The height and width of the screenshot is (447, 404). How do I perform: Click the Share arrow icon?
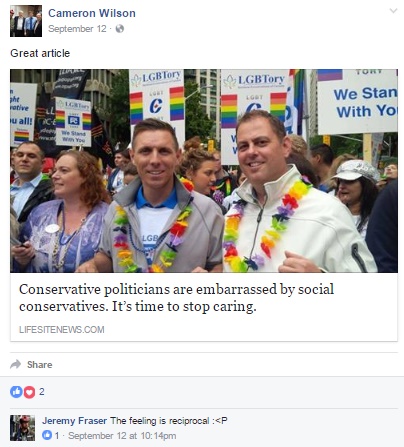coord(16,364)
